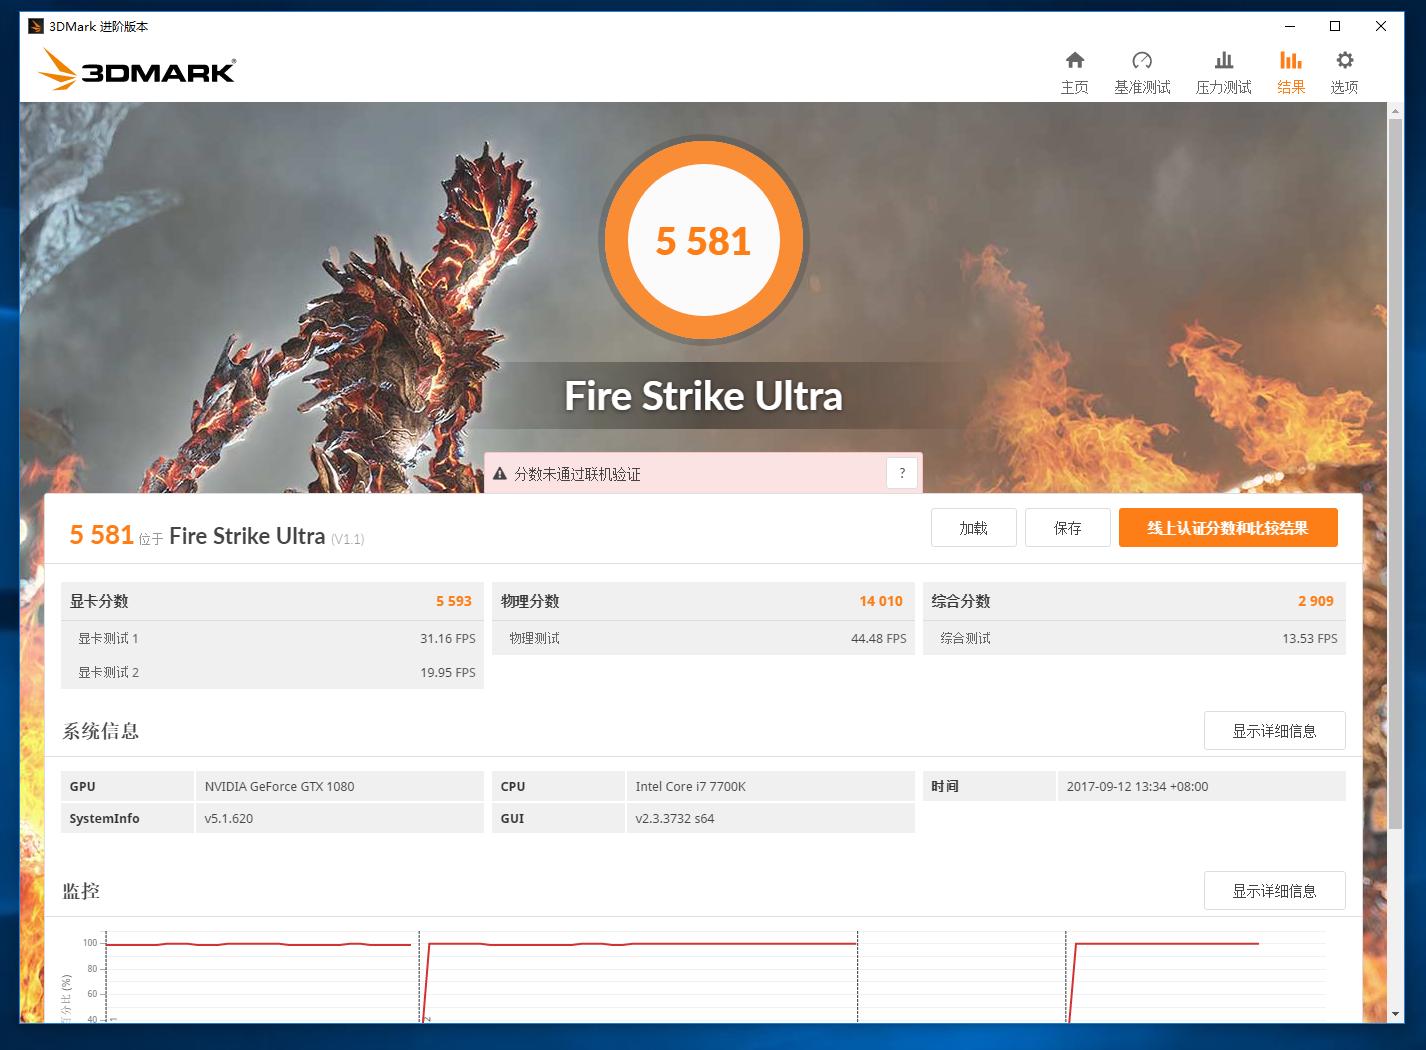Viewport: 1426px width, 1050px height.
Task: Click the 加载 load button
Action: pyautogui.click(x=973, y=528)
